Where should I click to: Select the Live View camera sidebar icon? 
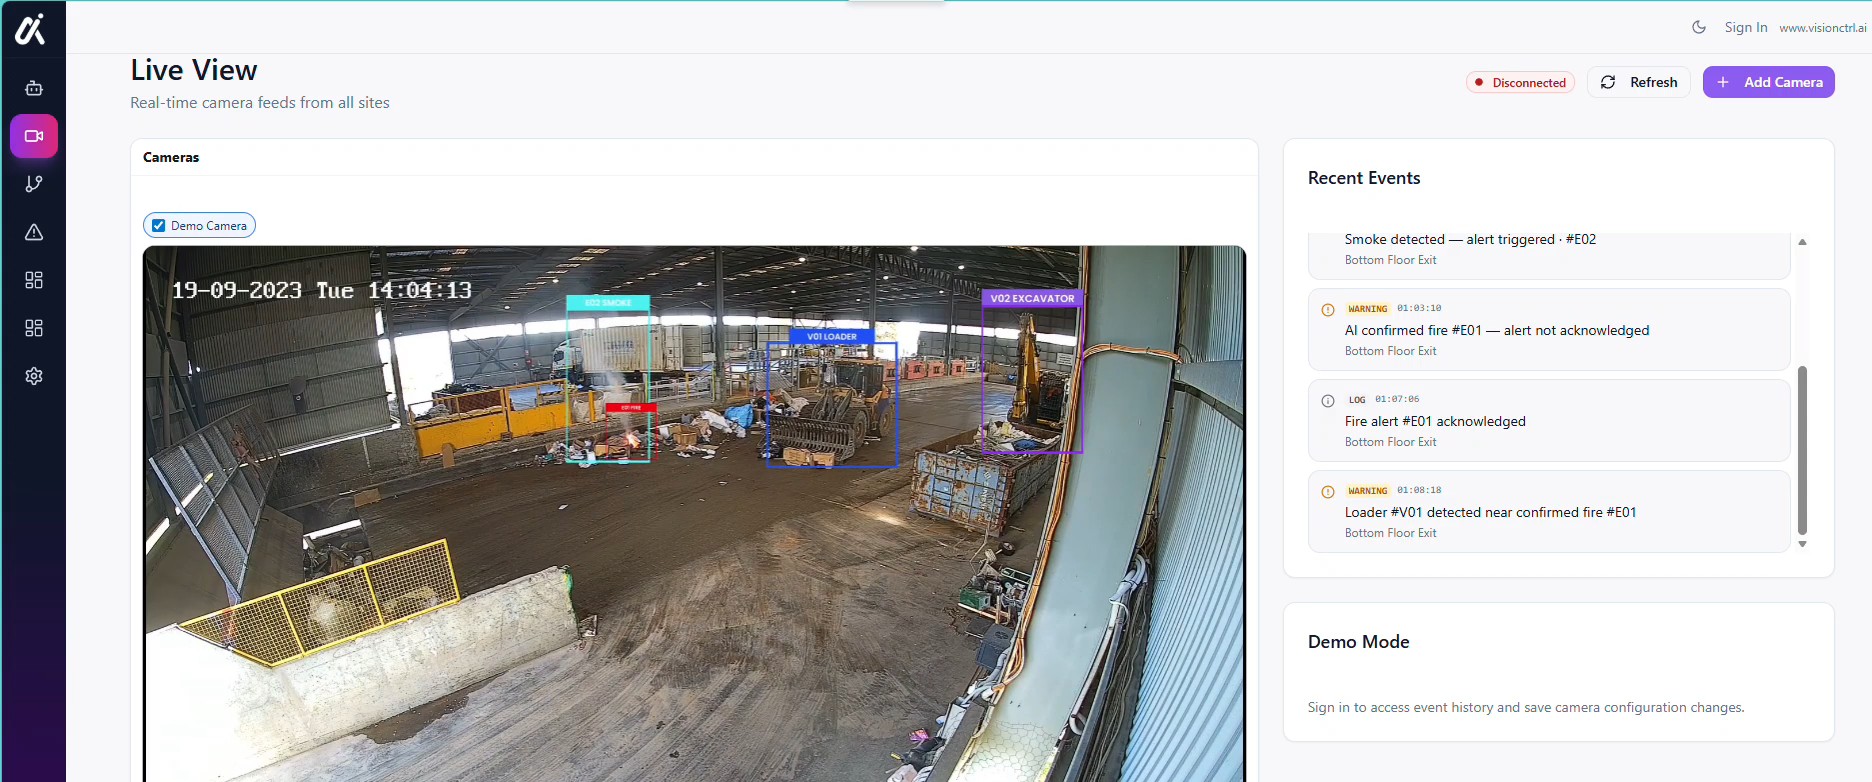34,136
